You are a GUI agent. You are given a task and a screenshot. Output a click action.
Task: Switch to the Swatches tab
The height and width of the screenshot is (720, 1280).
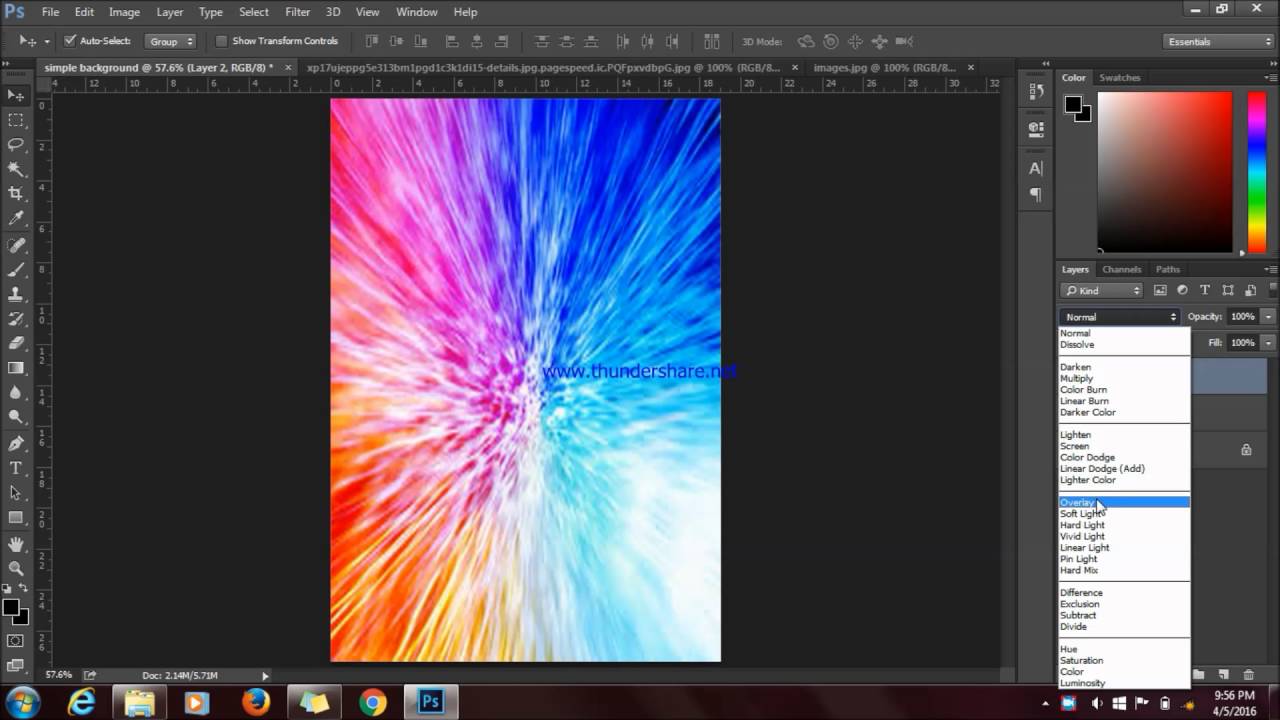(x=1119, y=77)
